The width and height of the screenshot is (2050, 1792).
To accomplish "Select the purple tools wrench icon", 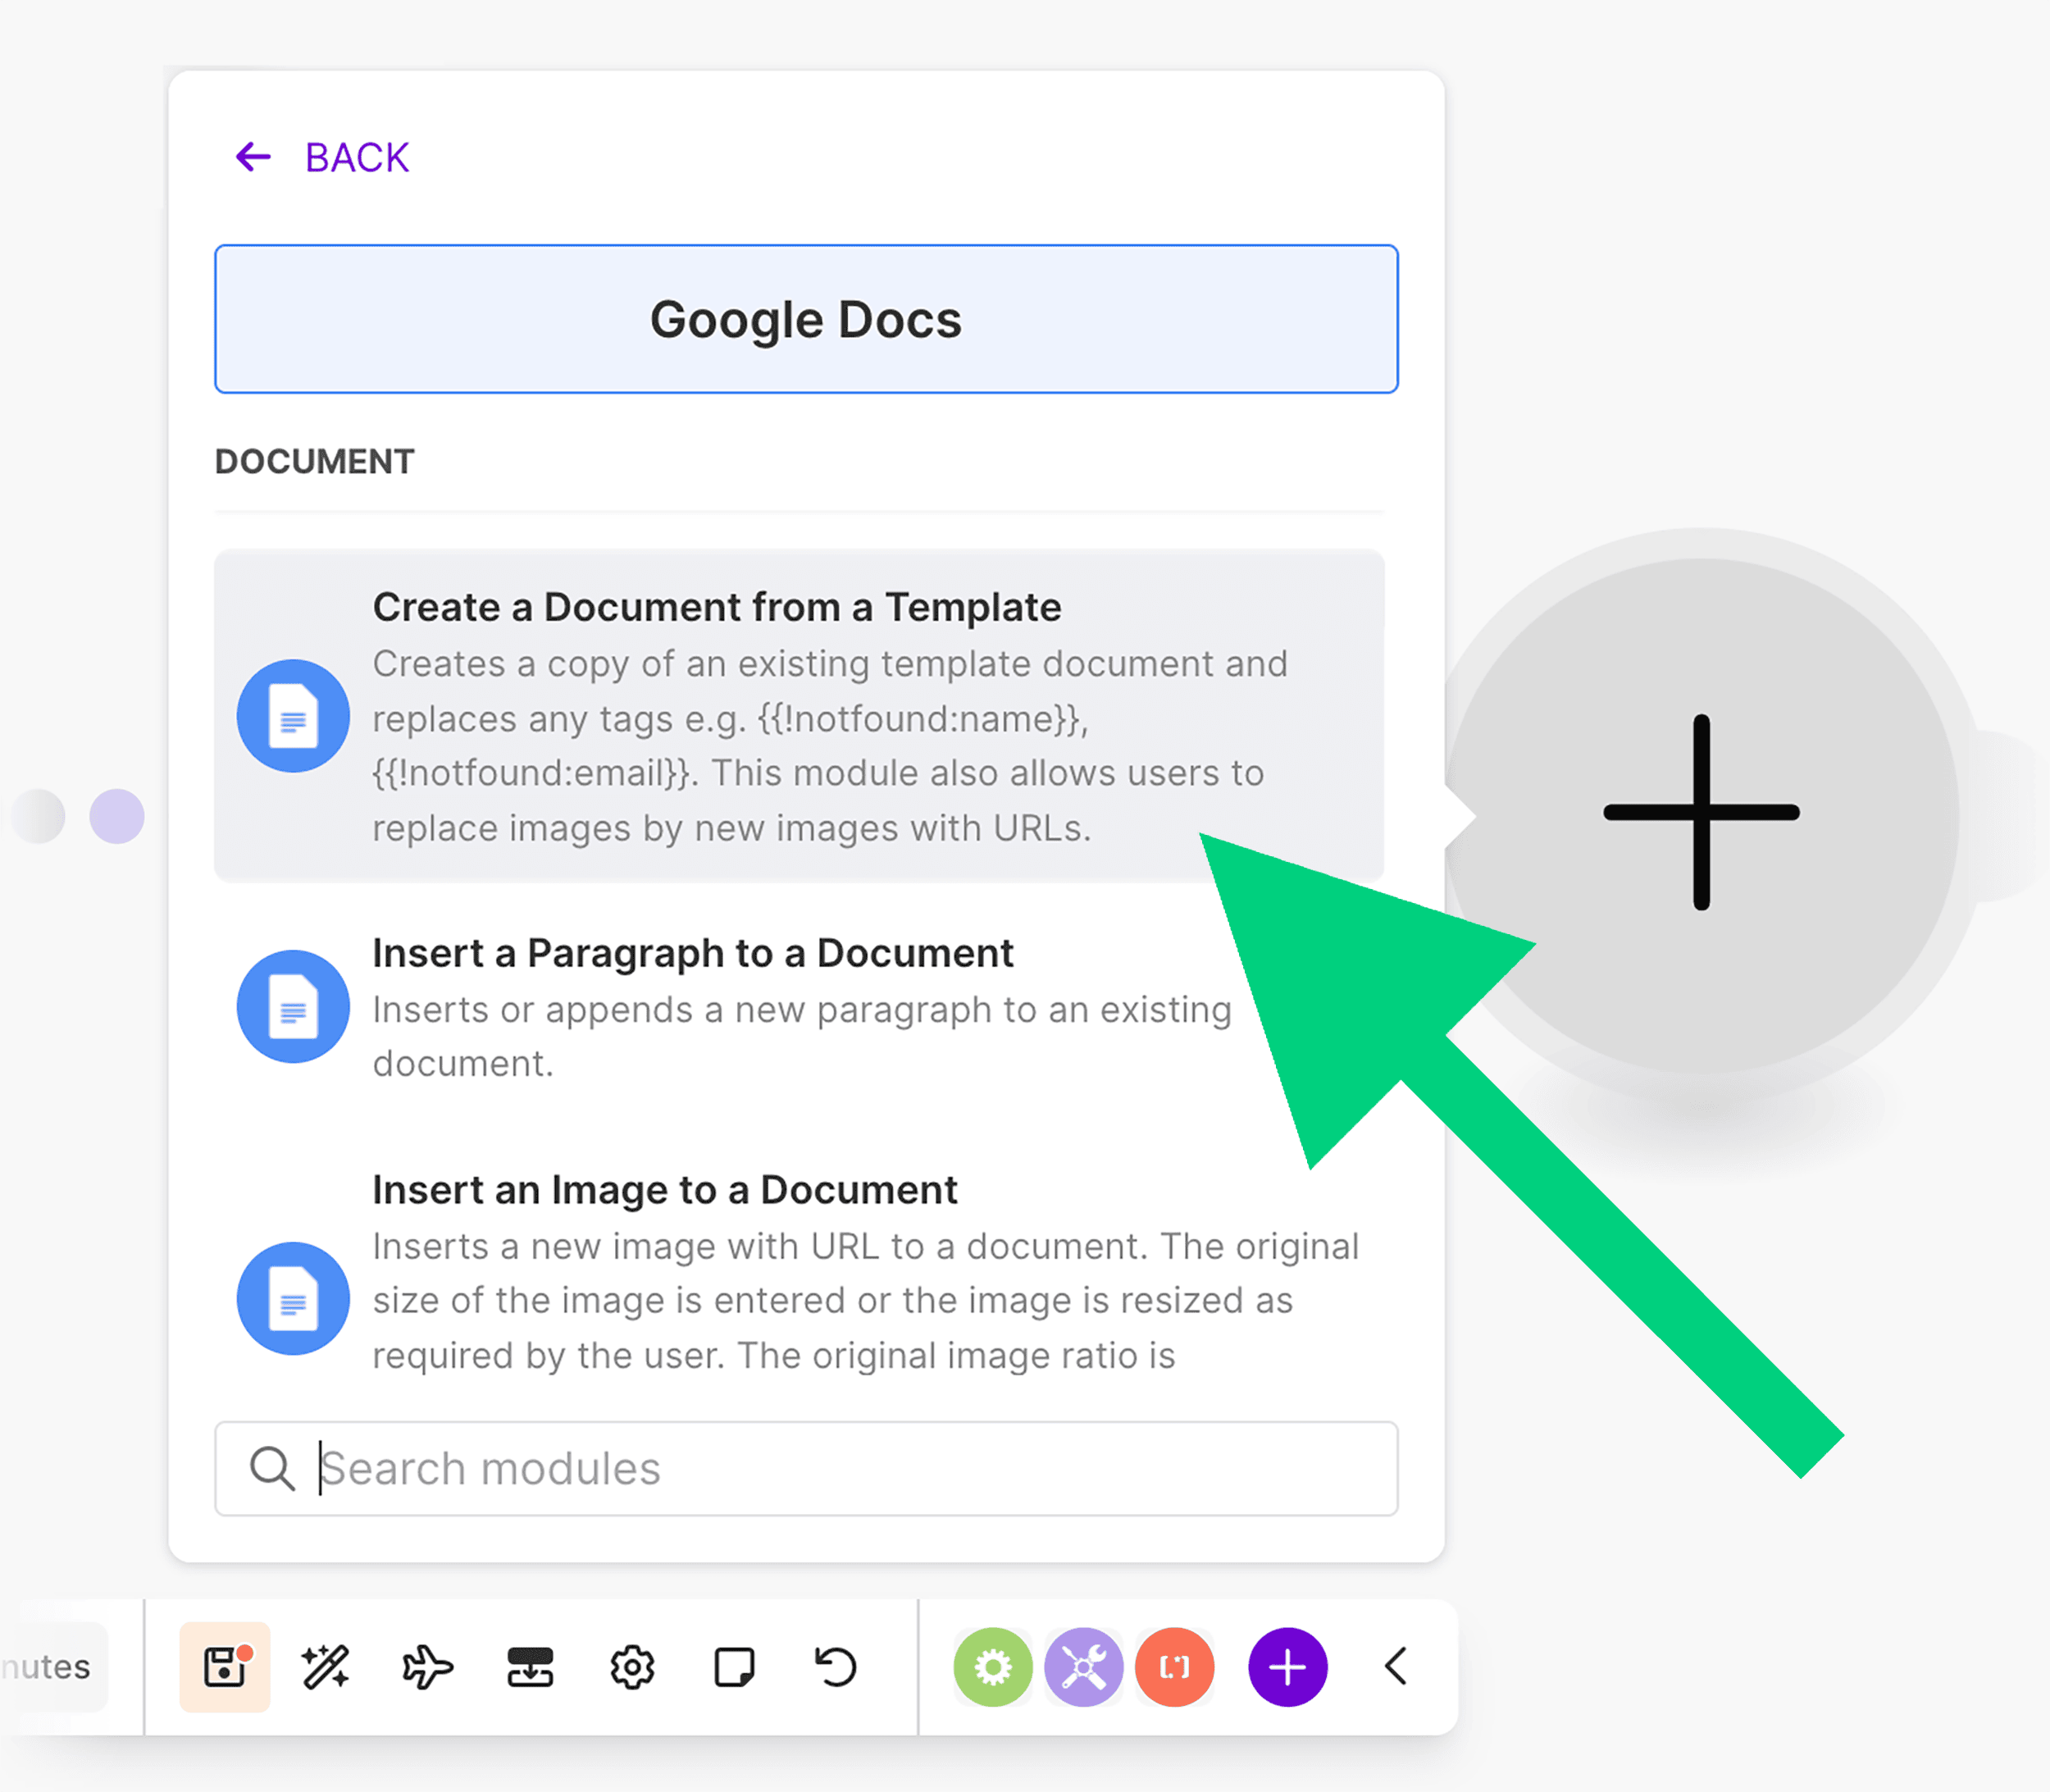I will coord(1084,1666).
